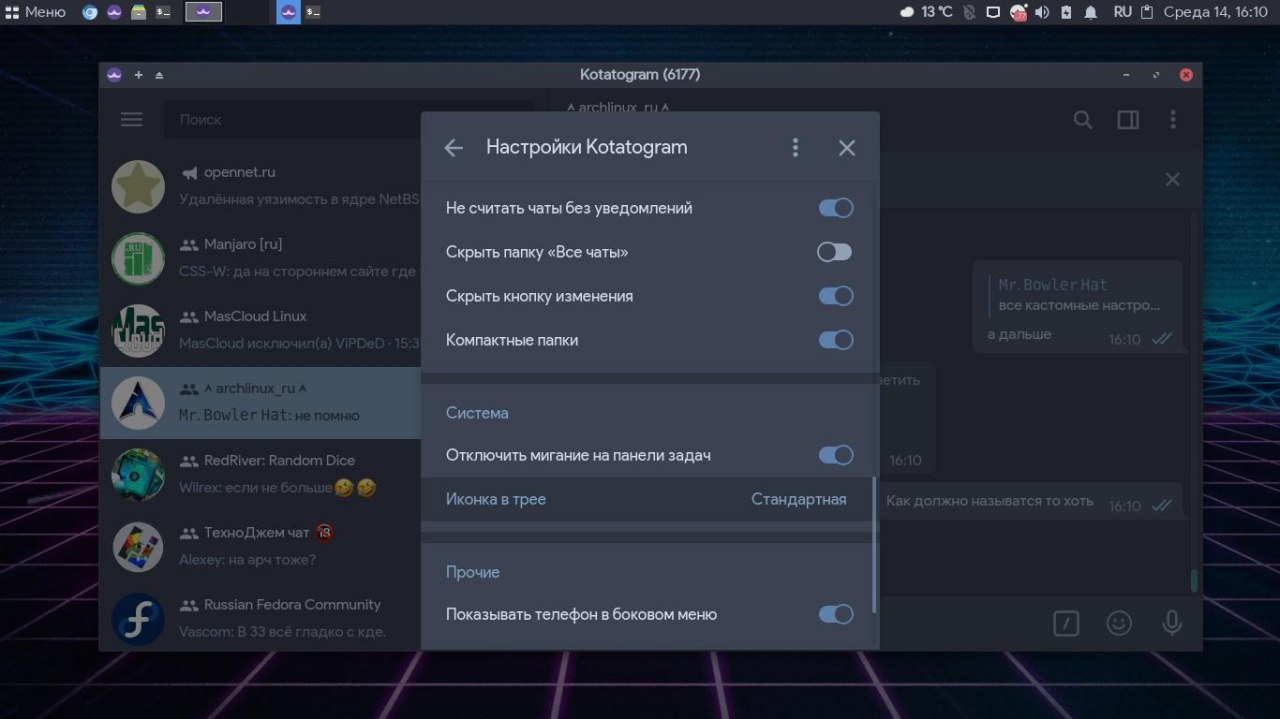1280x719 pixels.
Task: Open the Меню launcher in top panel
Action: point(35,12)
